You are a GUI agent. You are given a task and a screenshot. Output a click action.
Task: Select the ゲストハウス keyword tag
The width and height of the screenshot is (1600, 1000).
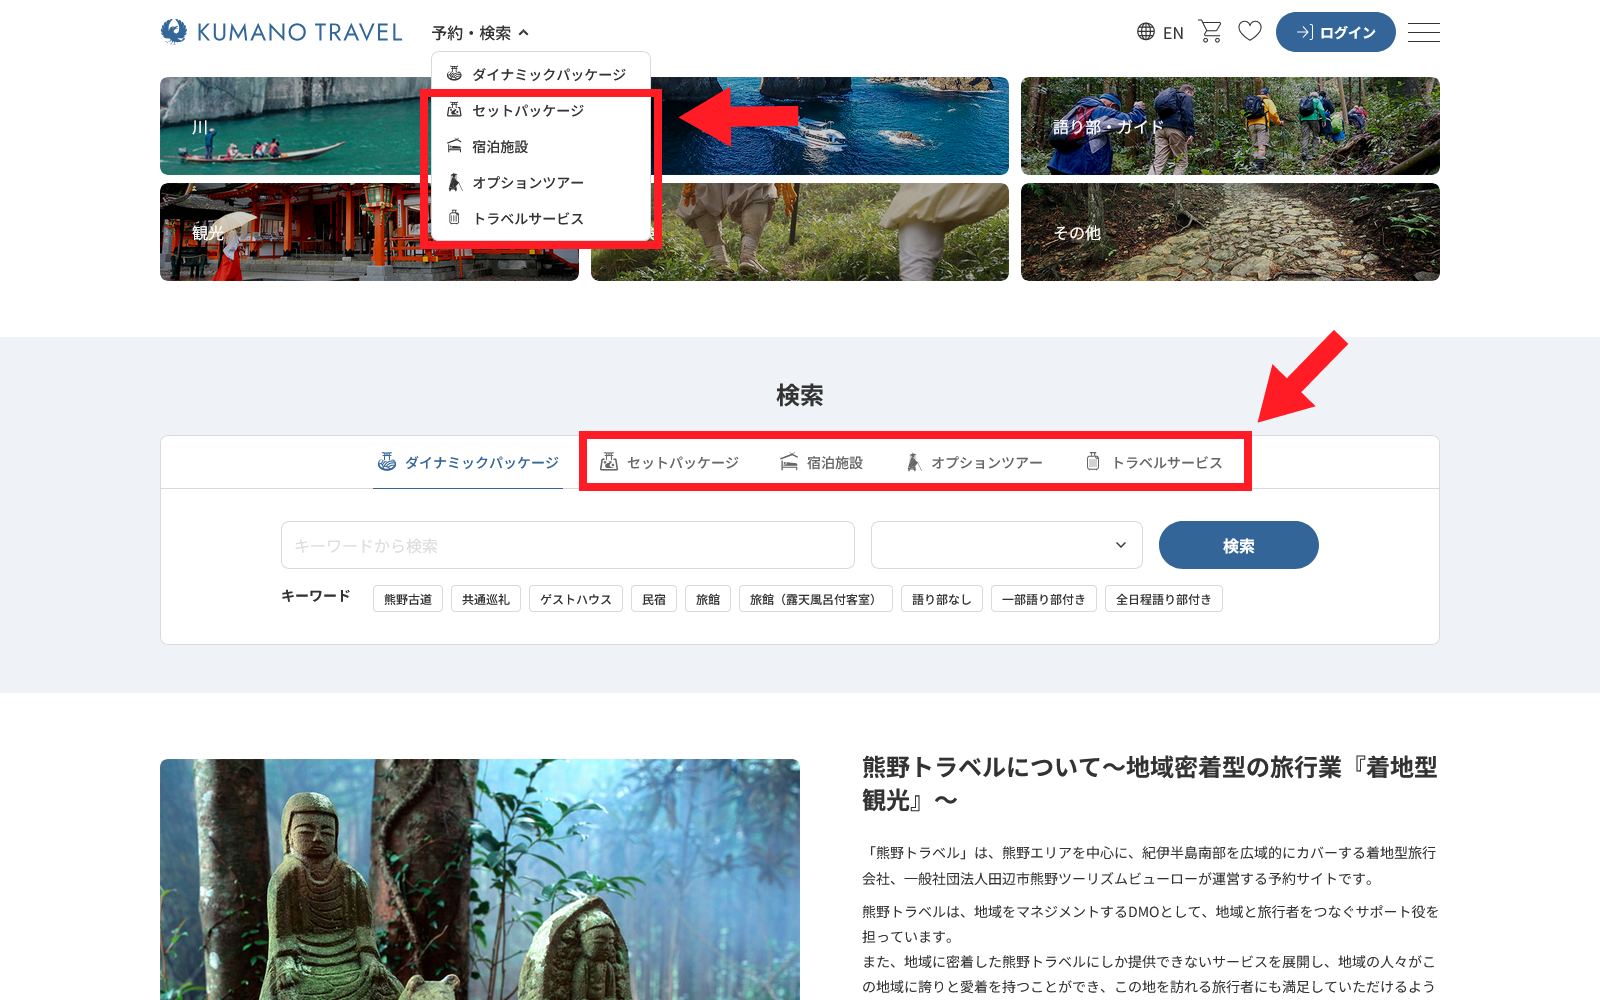[576, 599]
